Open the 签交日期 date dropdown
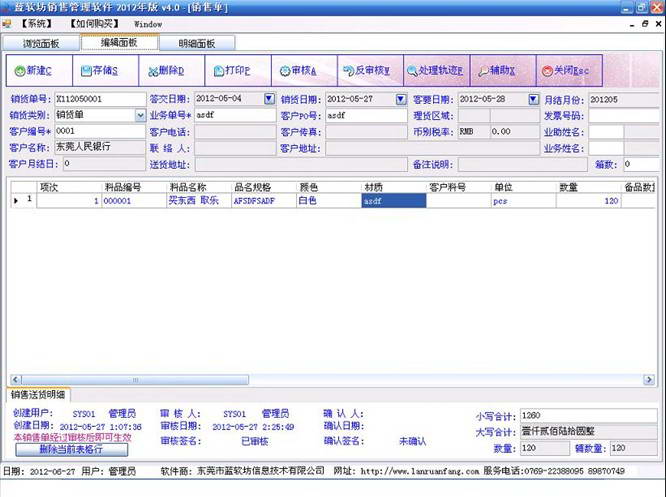 tap(269, 99)
